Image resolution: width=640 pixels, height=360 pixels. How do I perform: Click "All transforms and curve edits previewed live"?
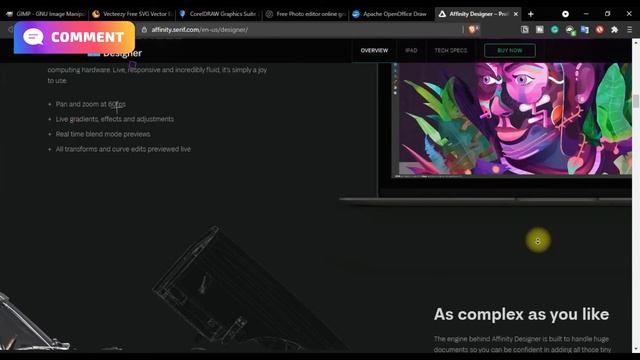(x=123, y=149)
